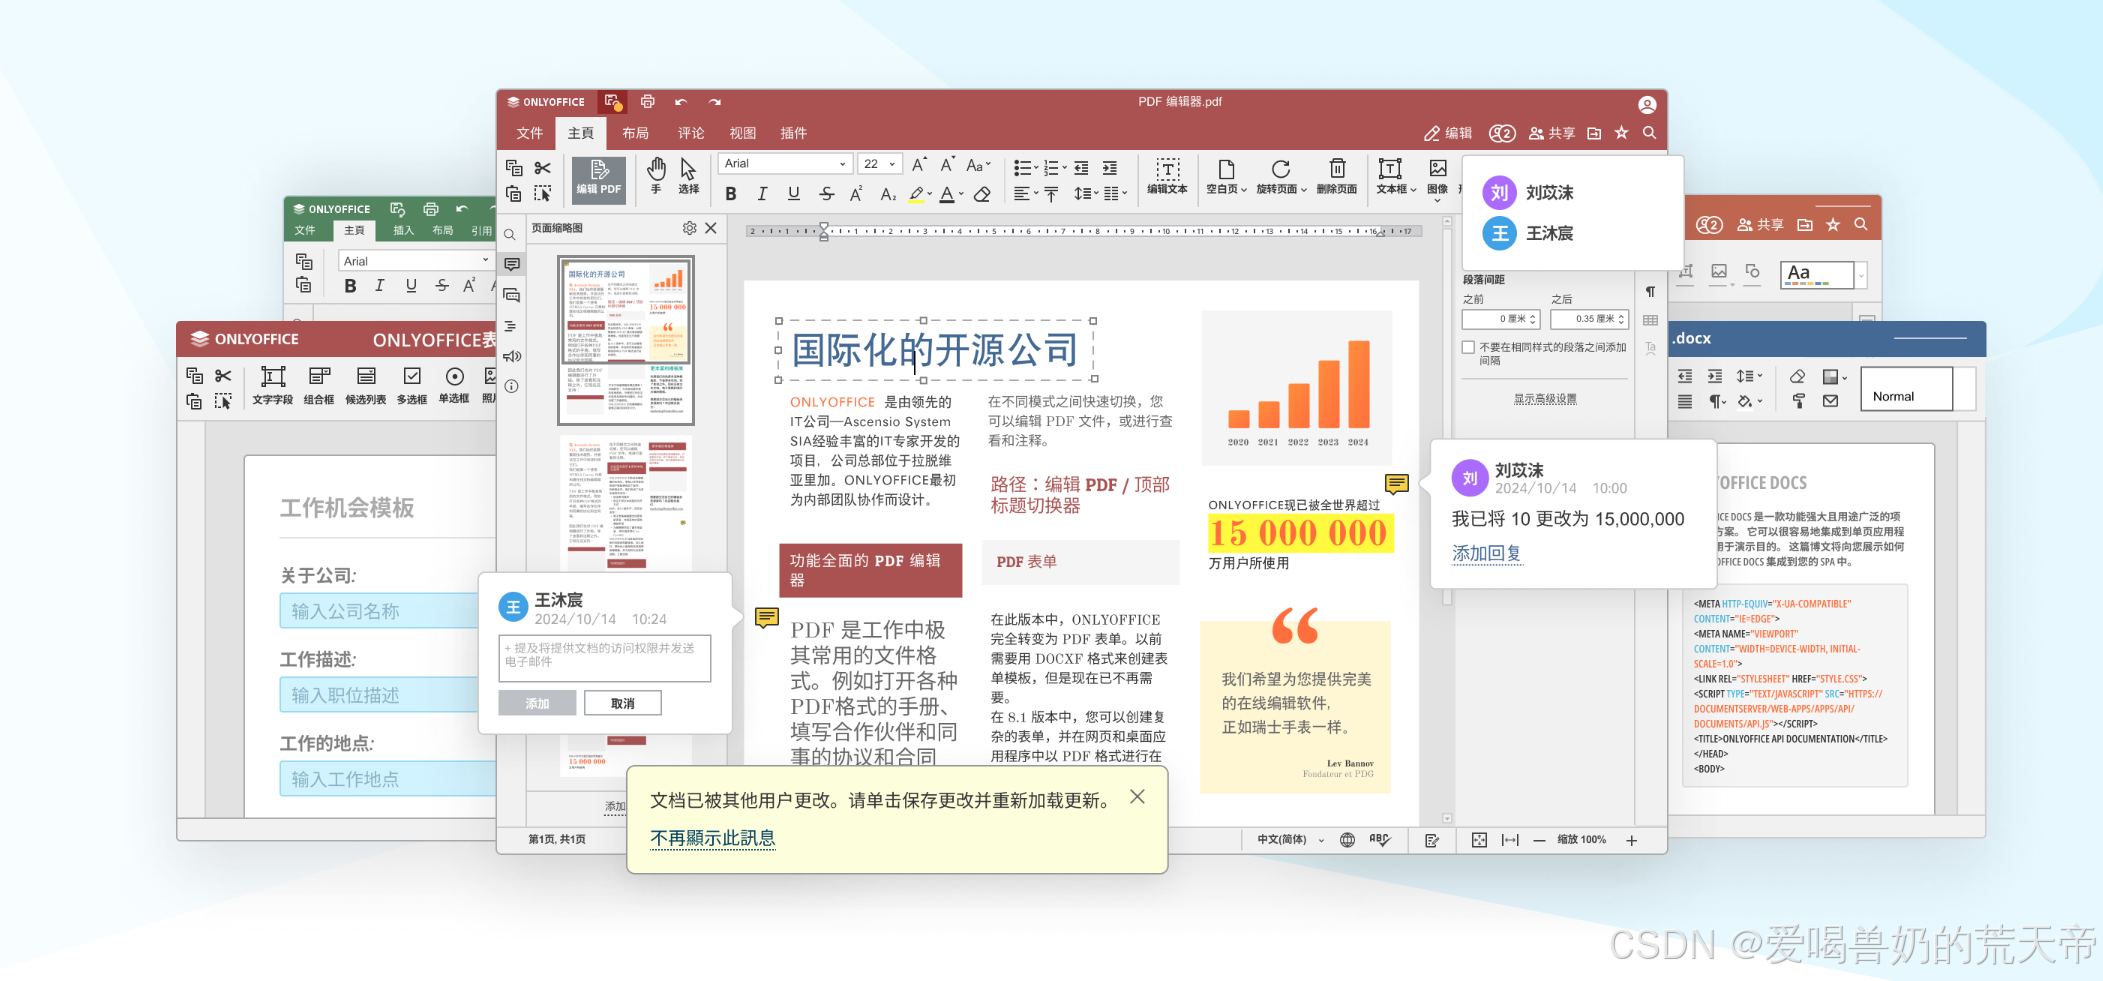Image resolution: width=2103 pixels, height=981 pixels.
Task: Open the 空白页 blank page dropdown
Action: [1227, 176]
